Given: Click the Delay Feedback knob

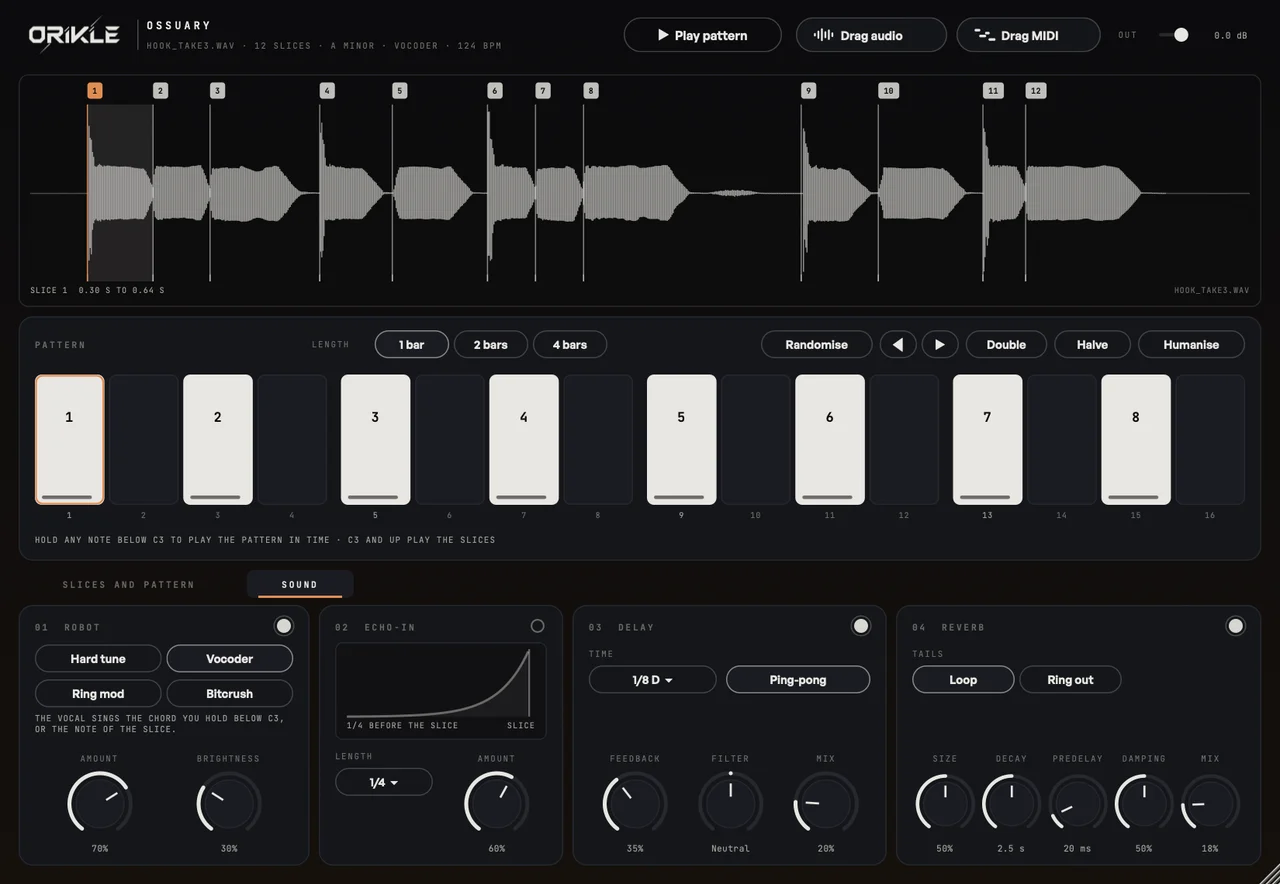Looking at the screenshot, I should pos(635,802).
